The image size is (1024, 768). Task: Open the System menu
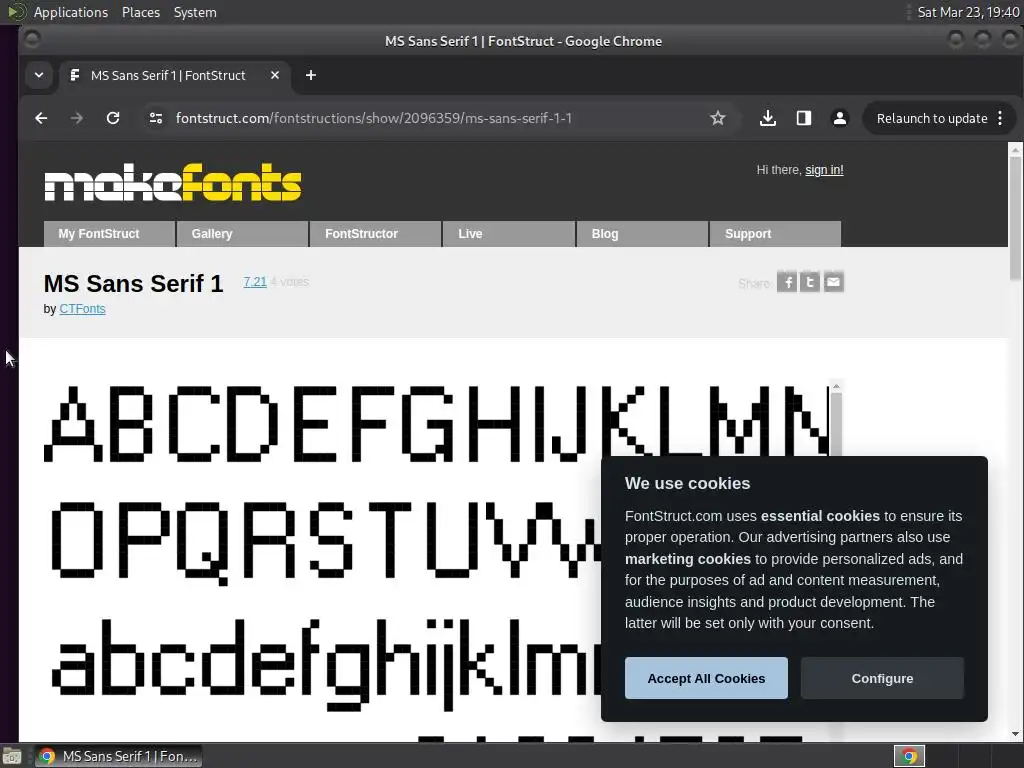click(195, 12)
